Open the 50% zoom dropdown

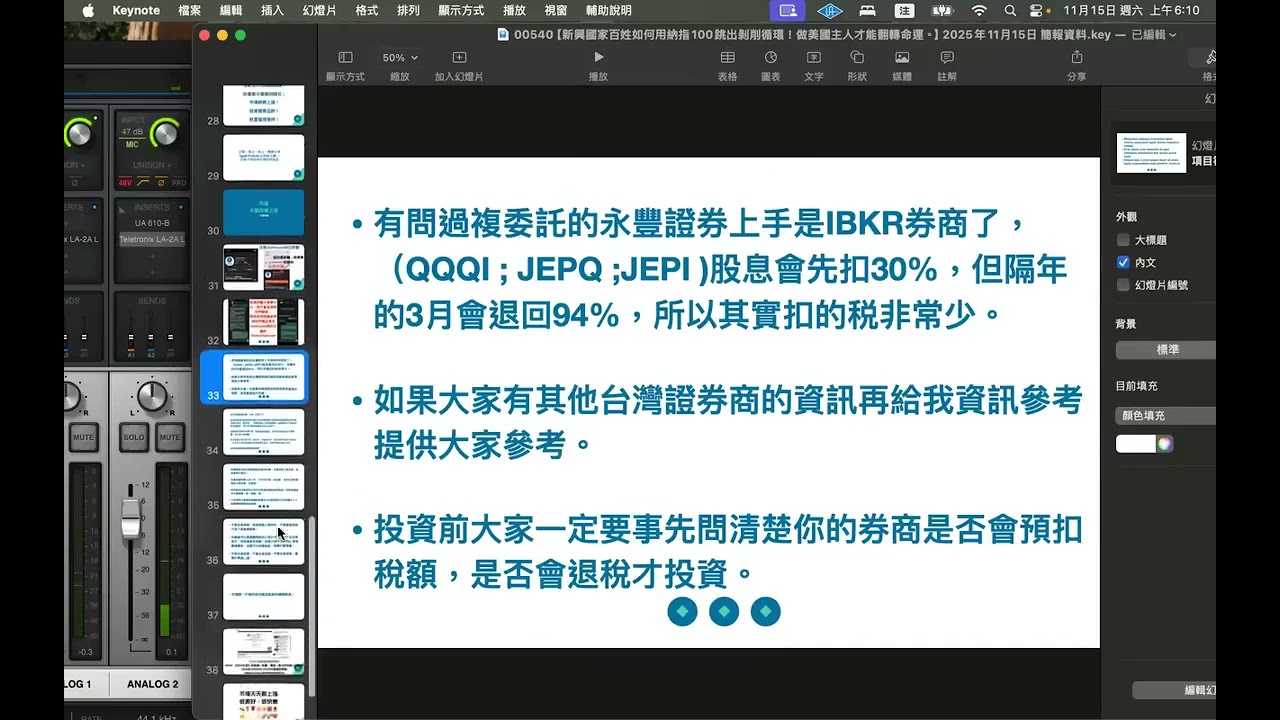[400, 58]
